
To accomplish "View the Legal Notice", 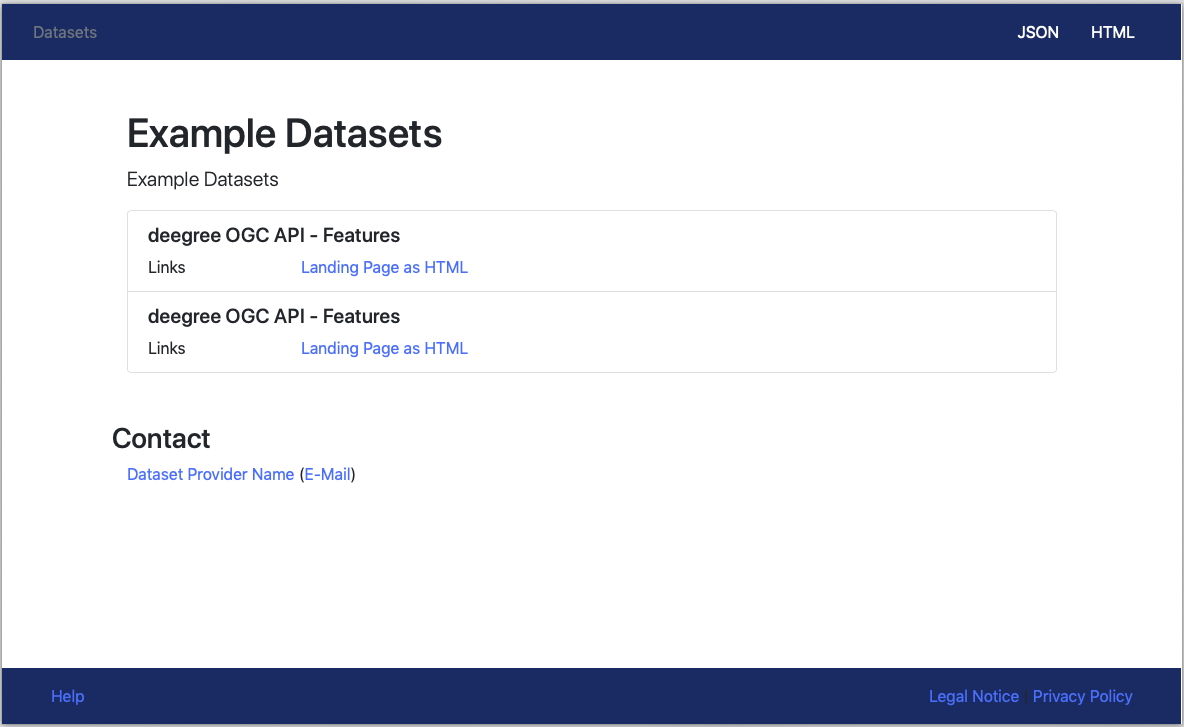I will (x=973, y=696).
